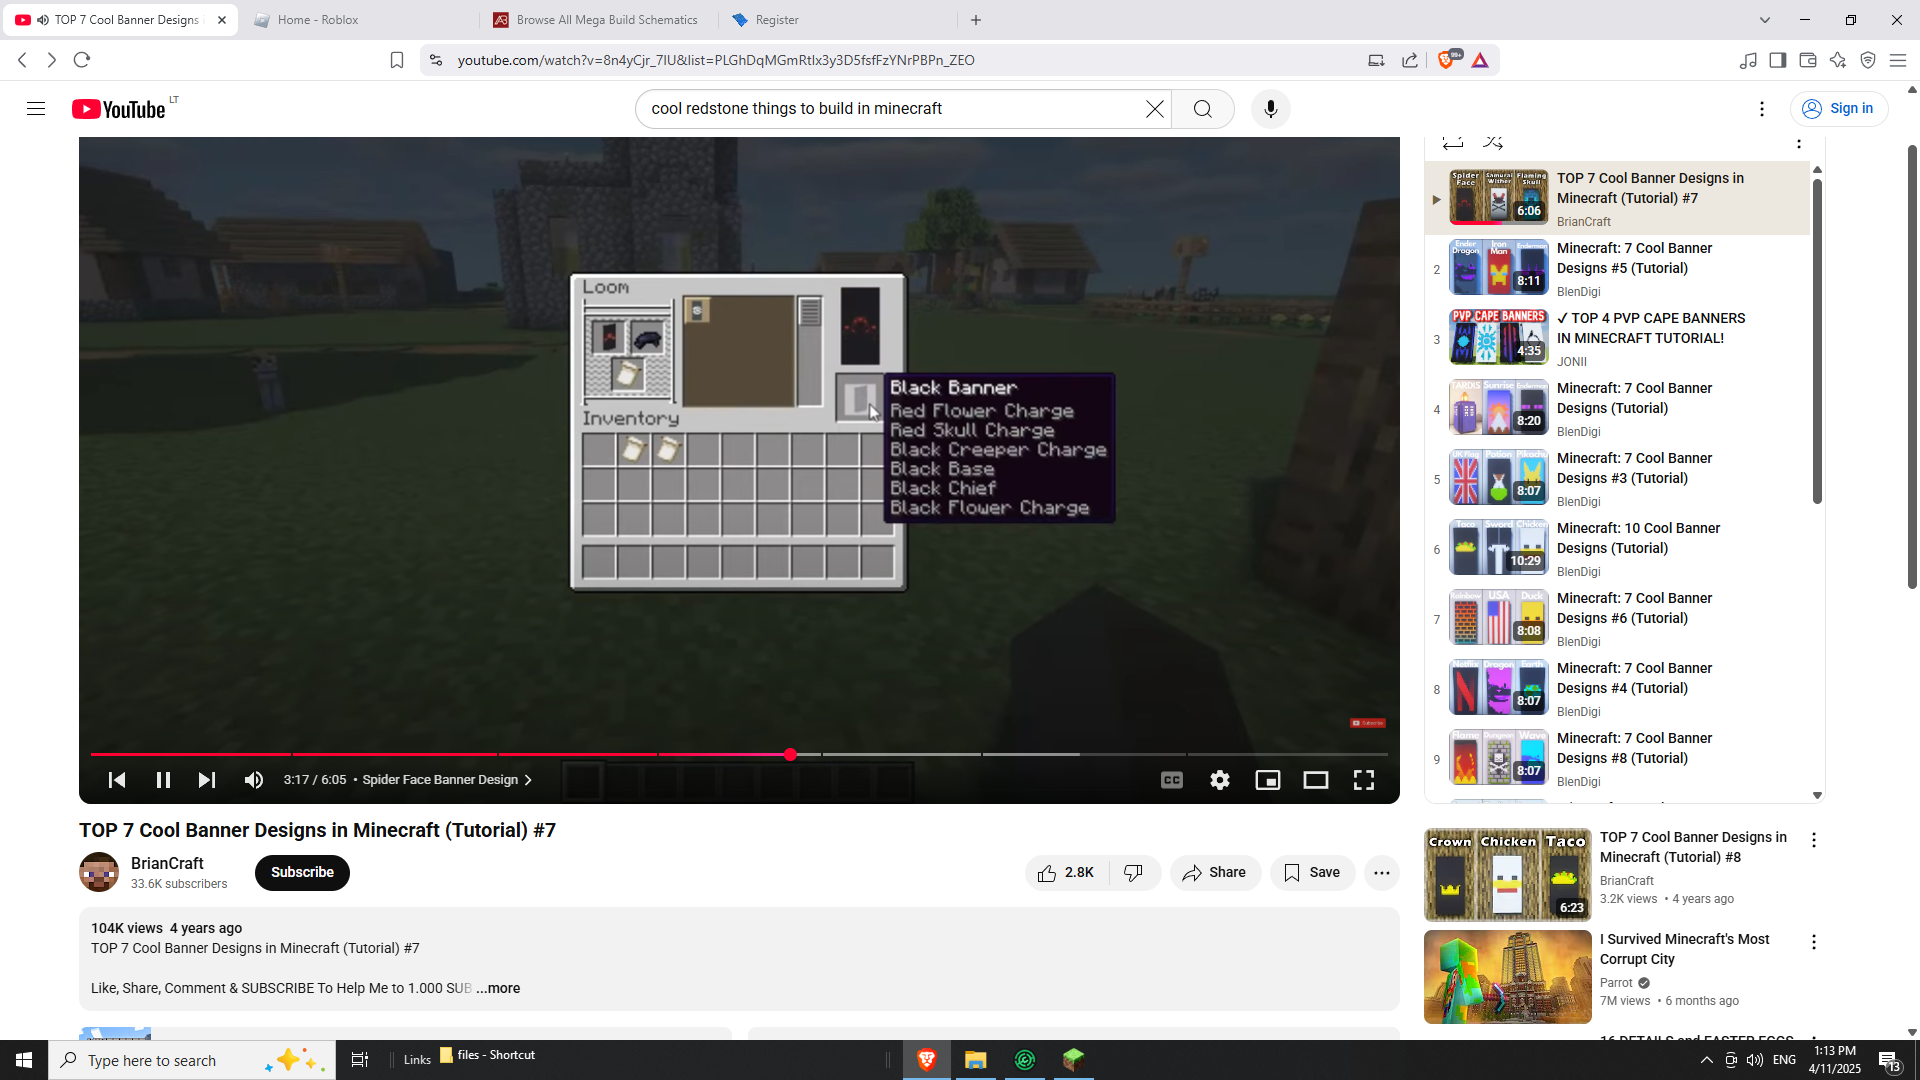The height and width of the screenshot is (1080, 1920).
Task: Toggle theater mode view
Action: (1315, 780)
